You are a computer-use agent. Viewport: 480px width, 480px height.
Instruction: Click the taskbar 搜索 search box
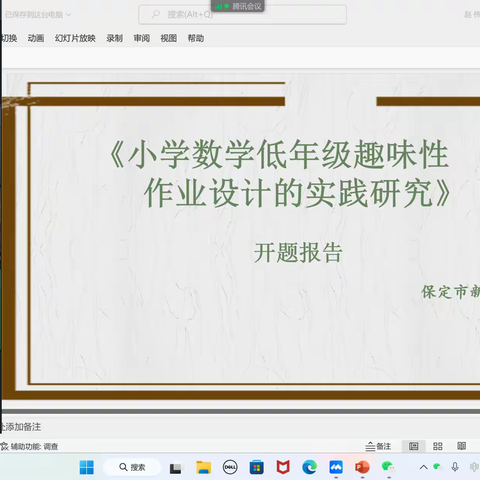point(132,467)
